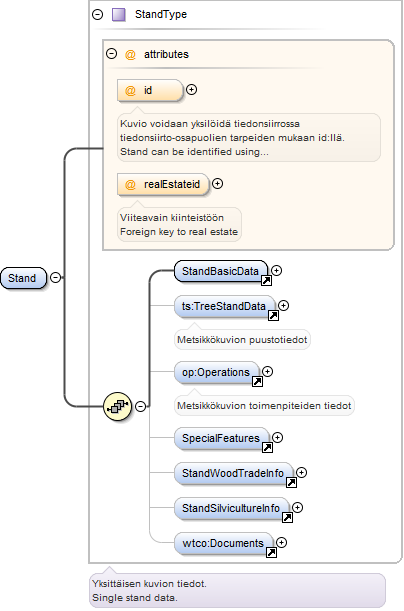Select the Stand root element
This screenshot has height=611, width=404.
24,278
